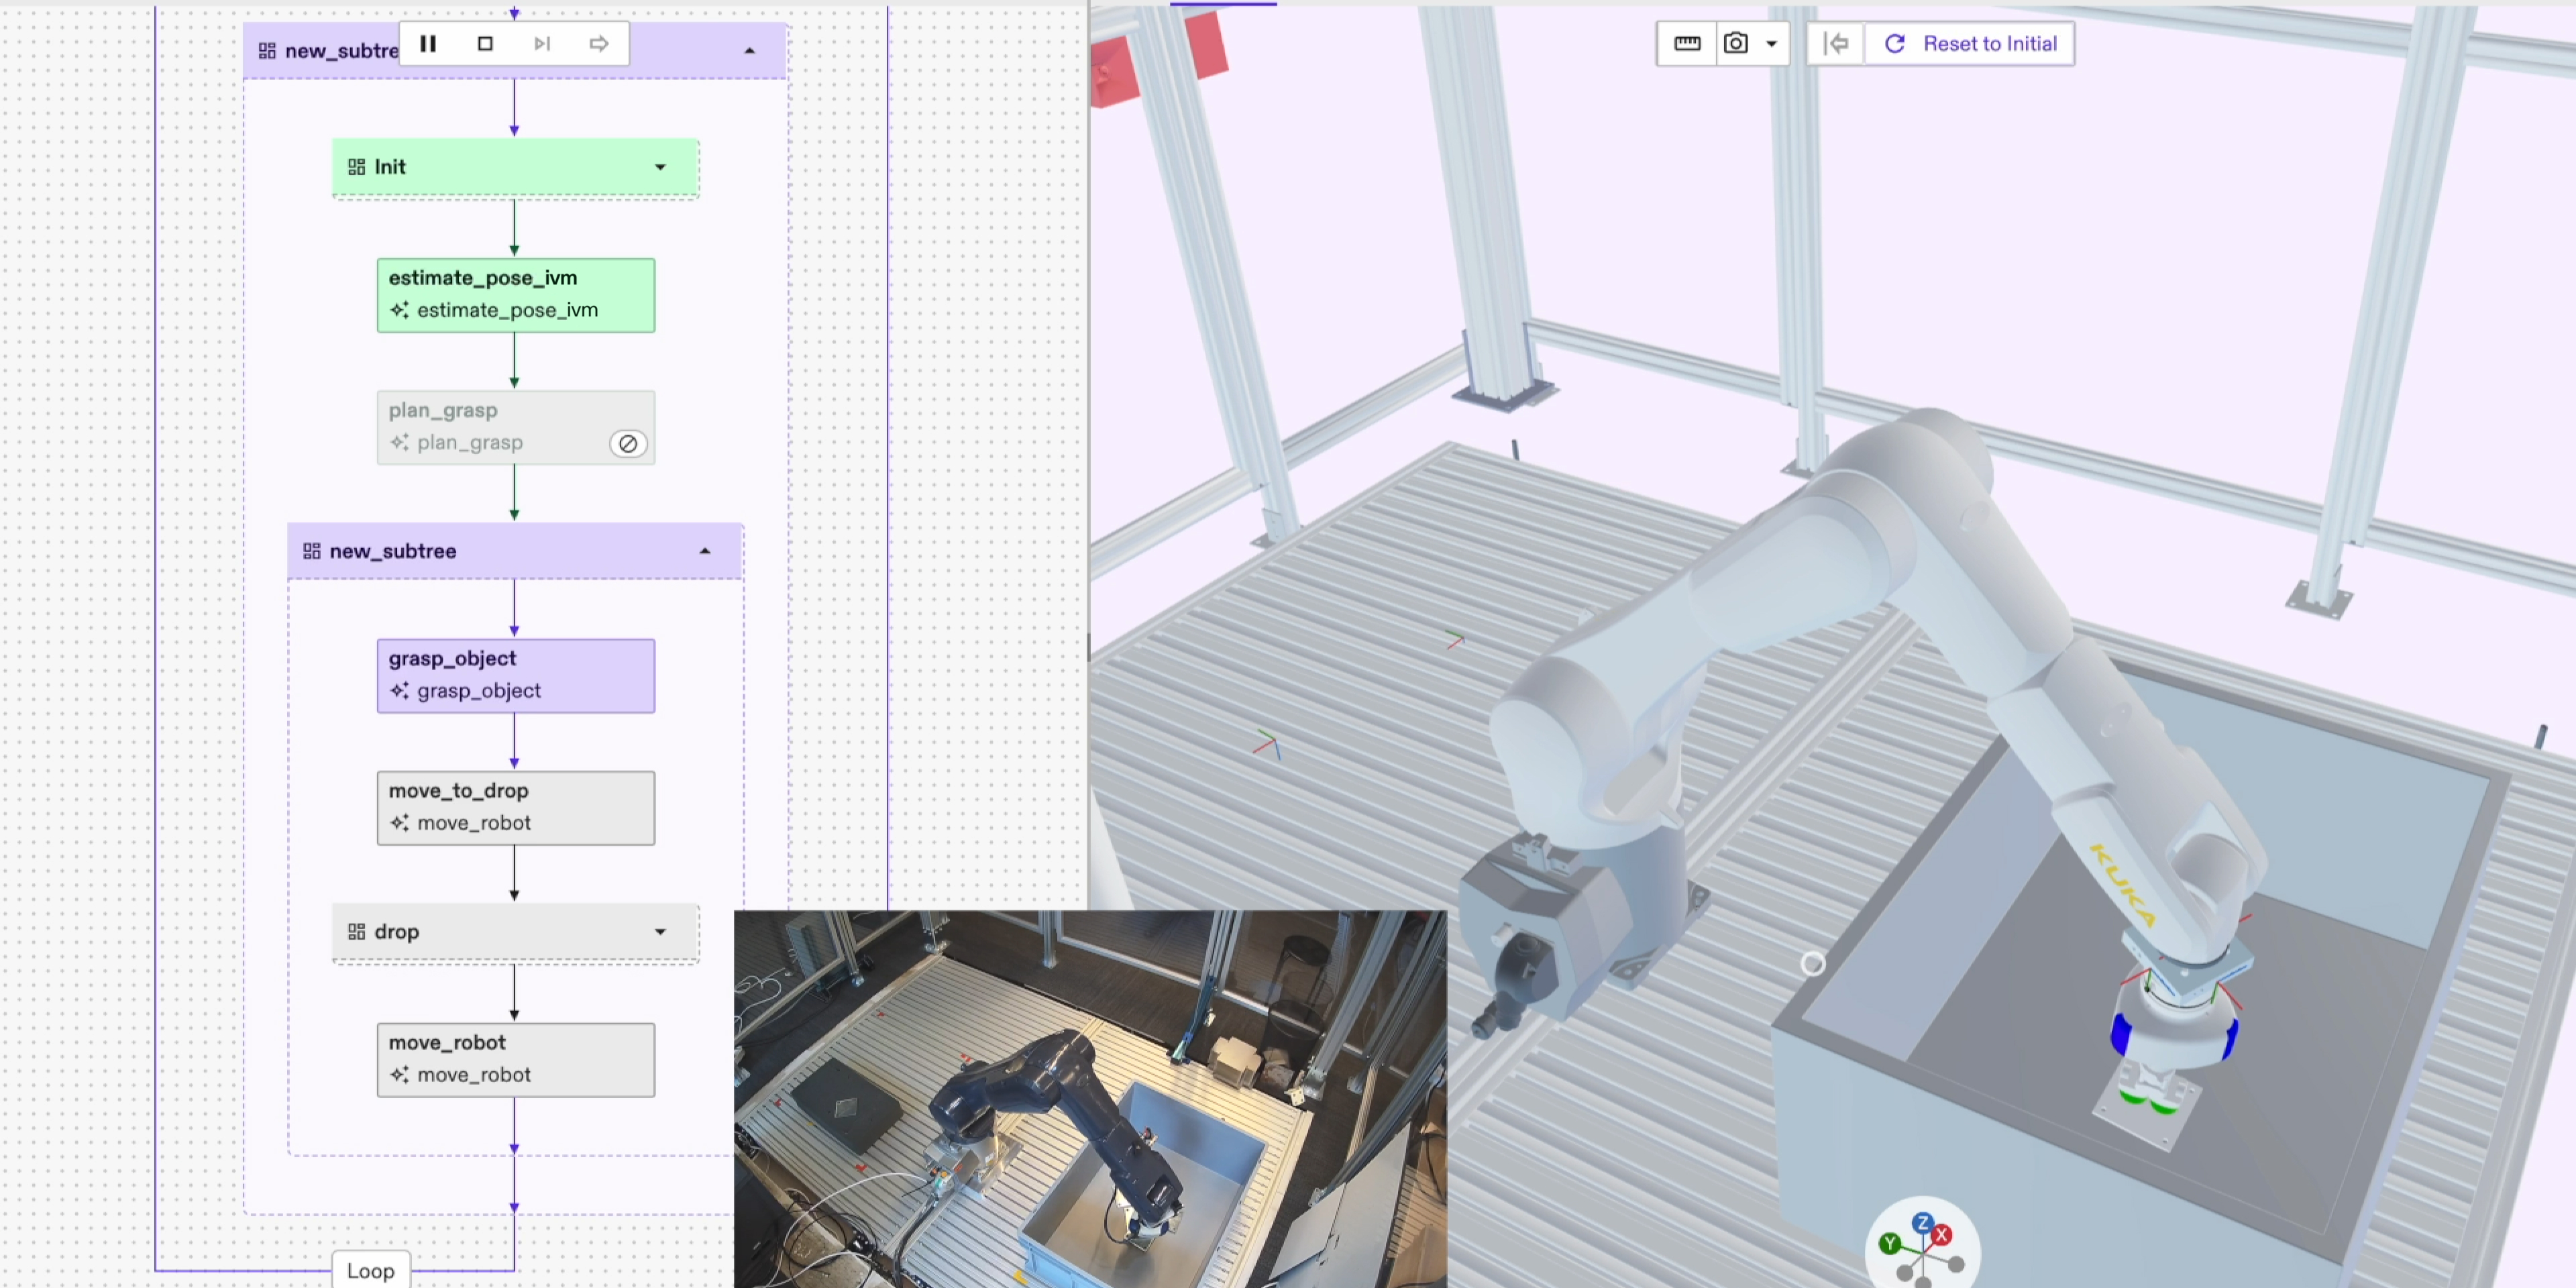Toggle the disabled icon on plan_grasp
The height and width of the screenshot is (1288, 2576).
tap(628, 443)
